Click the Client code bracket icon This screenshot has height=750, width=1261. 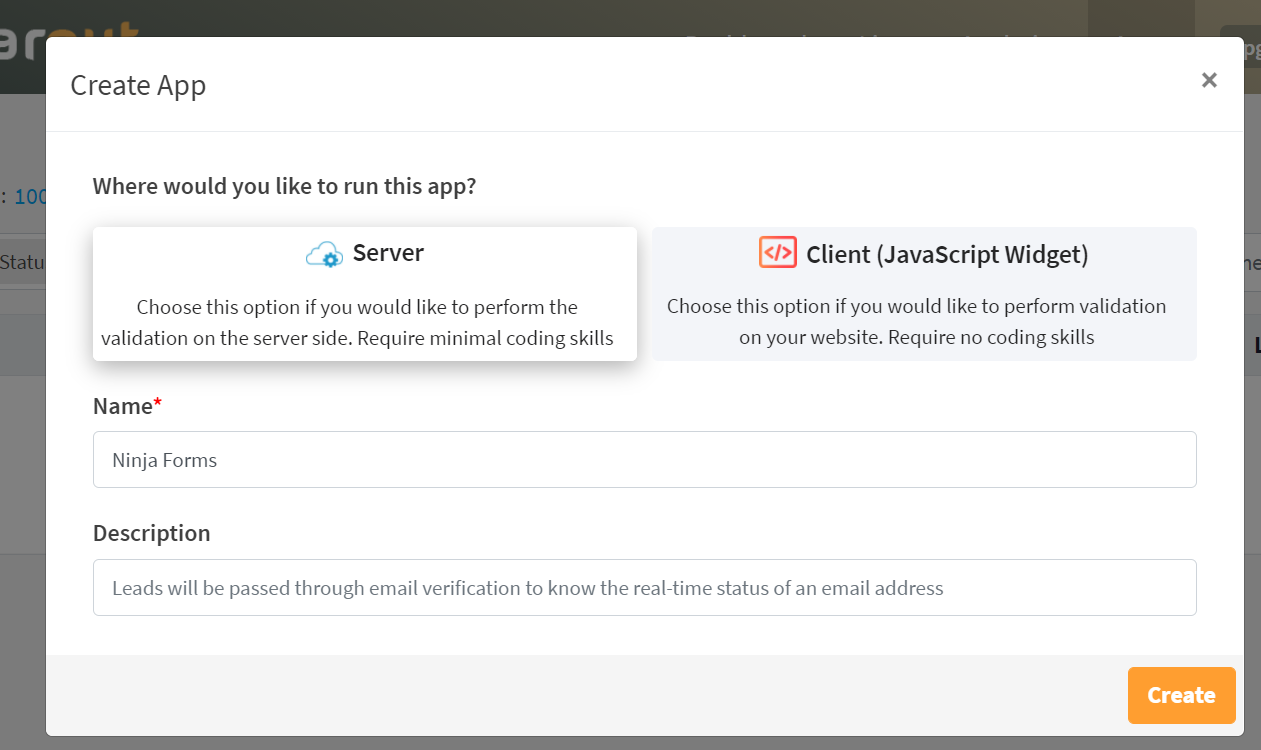[x=777, y=253]
